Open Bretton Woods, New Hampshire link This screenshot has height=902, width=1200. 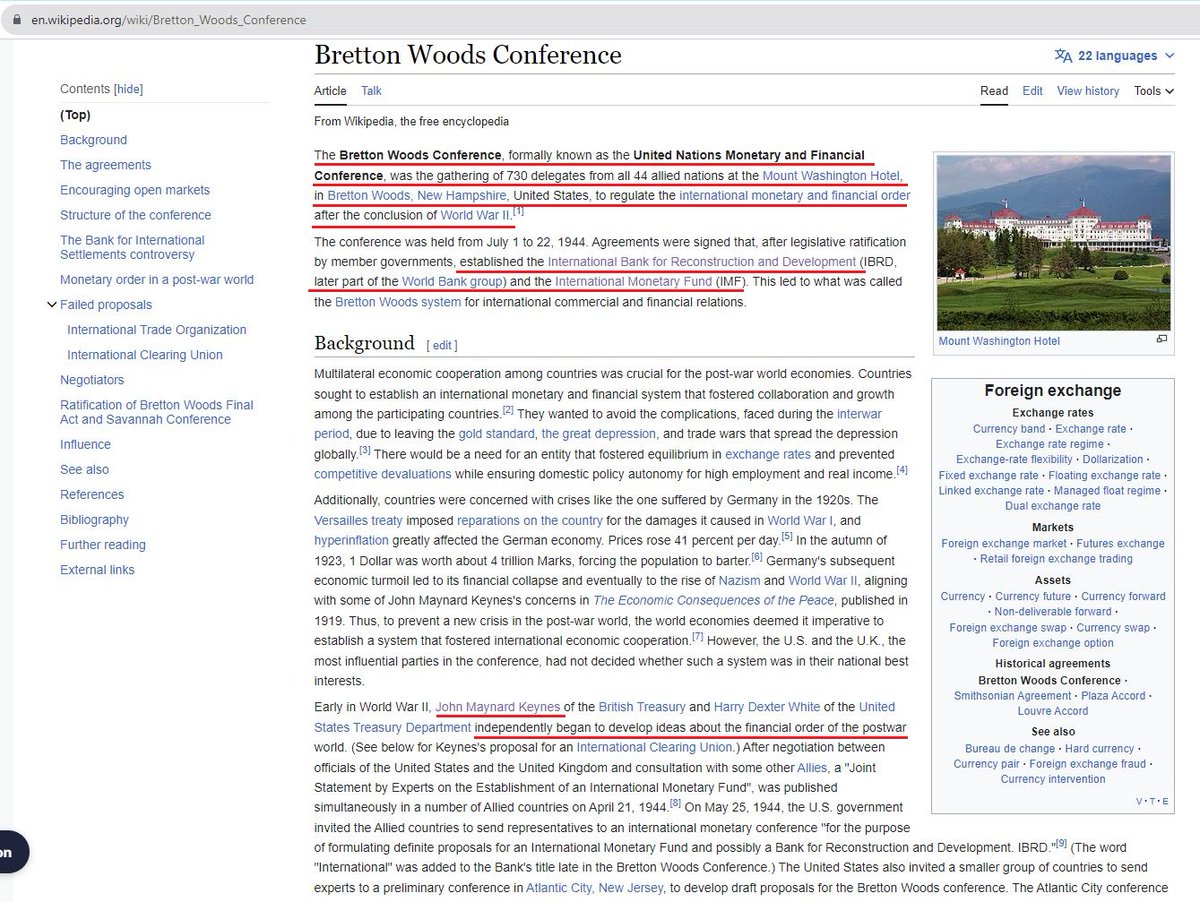coord(417,195)
